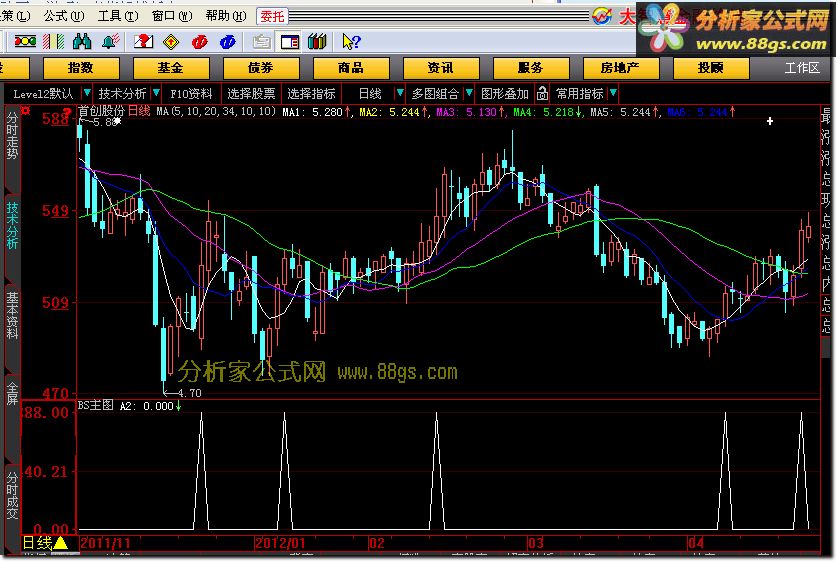Switch to the 基本资料 side tab
The image size is (838, 562).
tap(12, 316)
